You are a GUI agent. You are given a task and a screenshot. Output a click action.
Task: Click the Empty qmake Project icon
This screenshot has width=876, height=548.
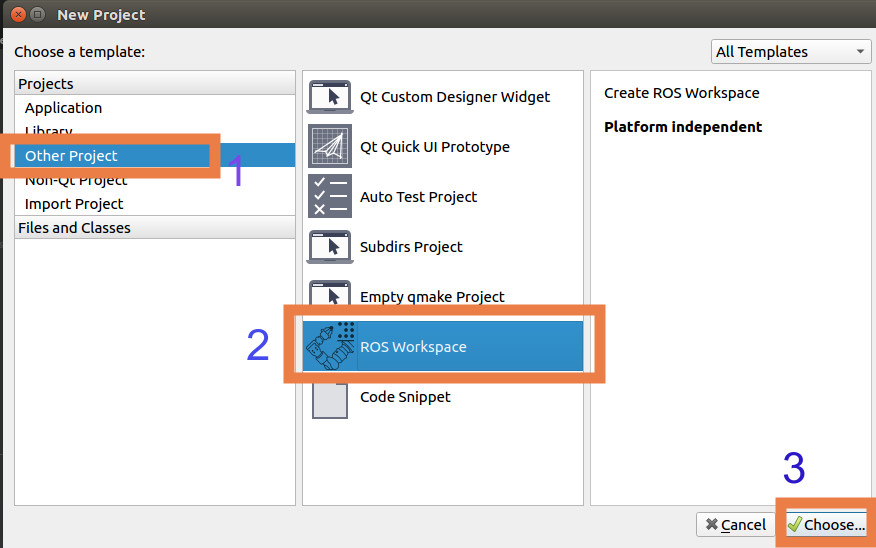point(330,293)
